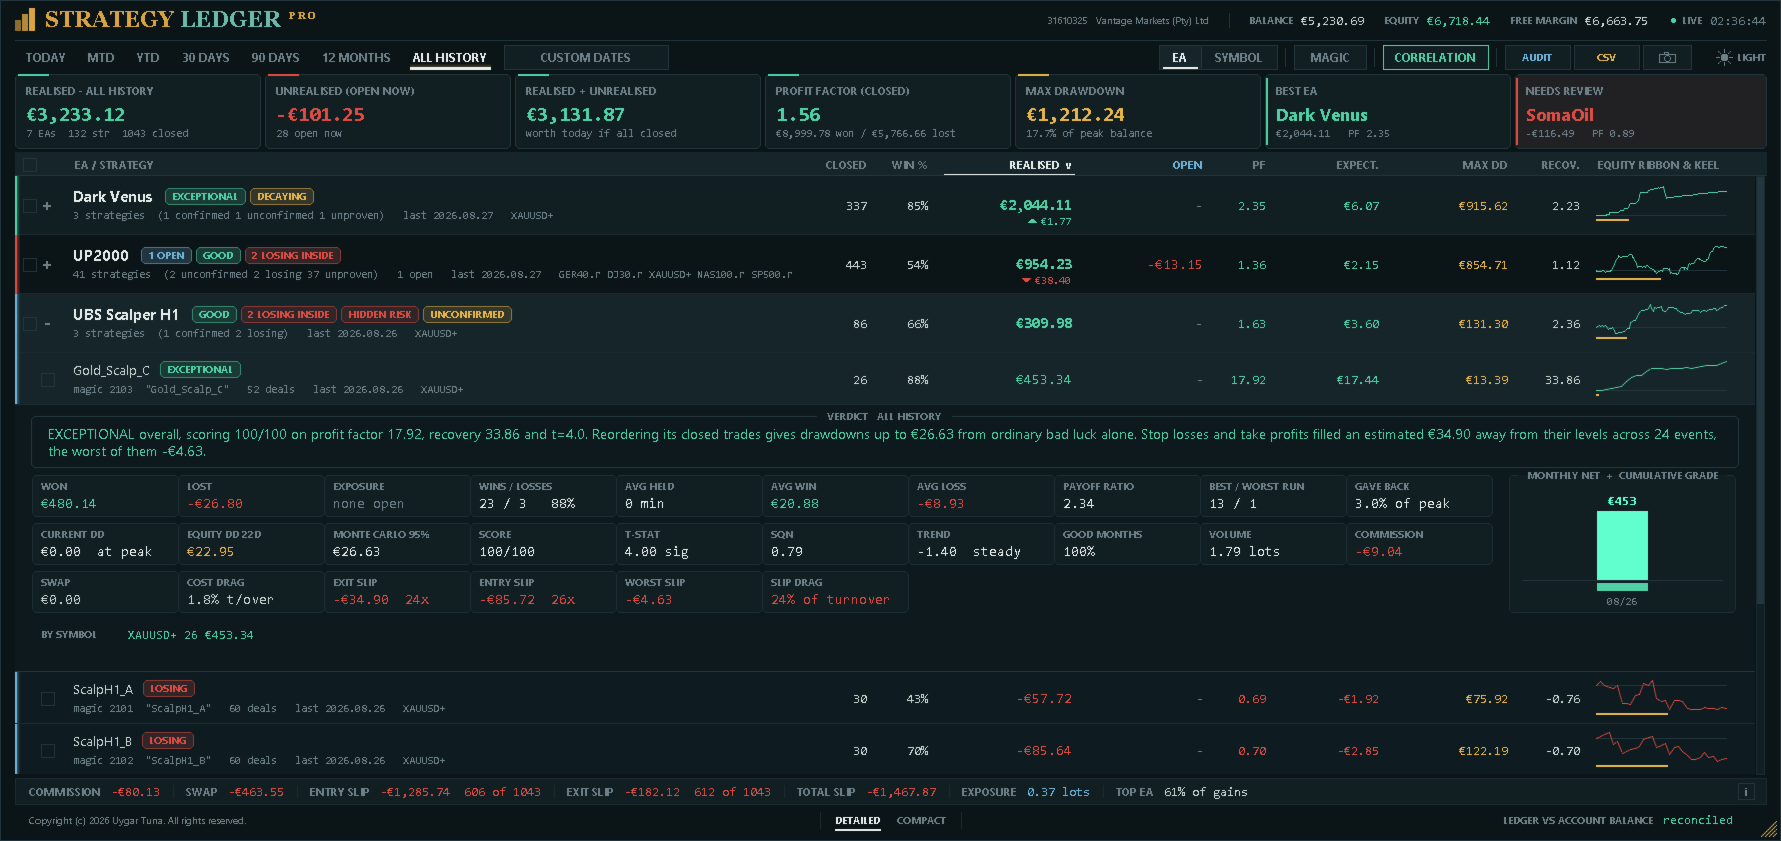This screenshot has height=841, width=1781.
Task: Click the ScalpH1_A strategy name
Action: click(x=103, y=690)
